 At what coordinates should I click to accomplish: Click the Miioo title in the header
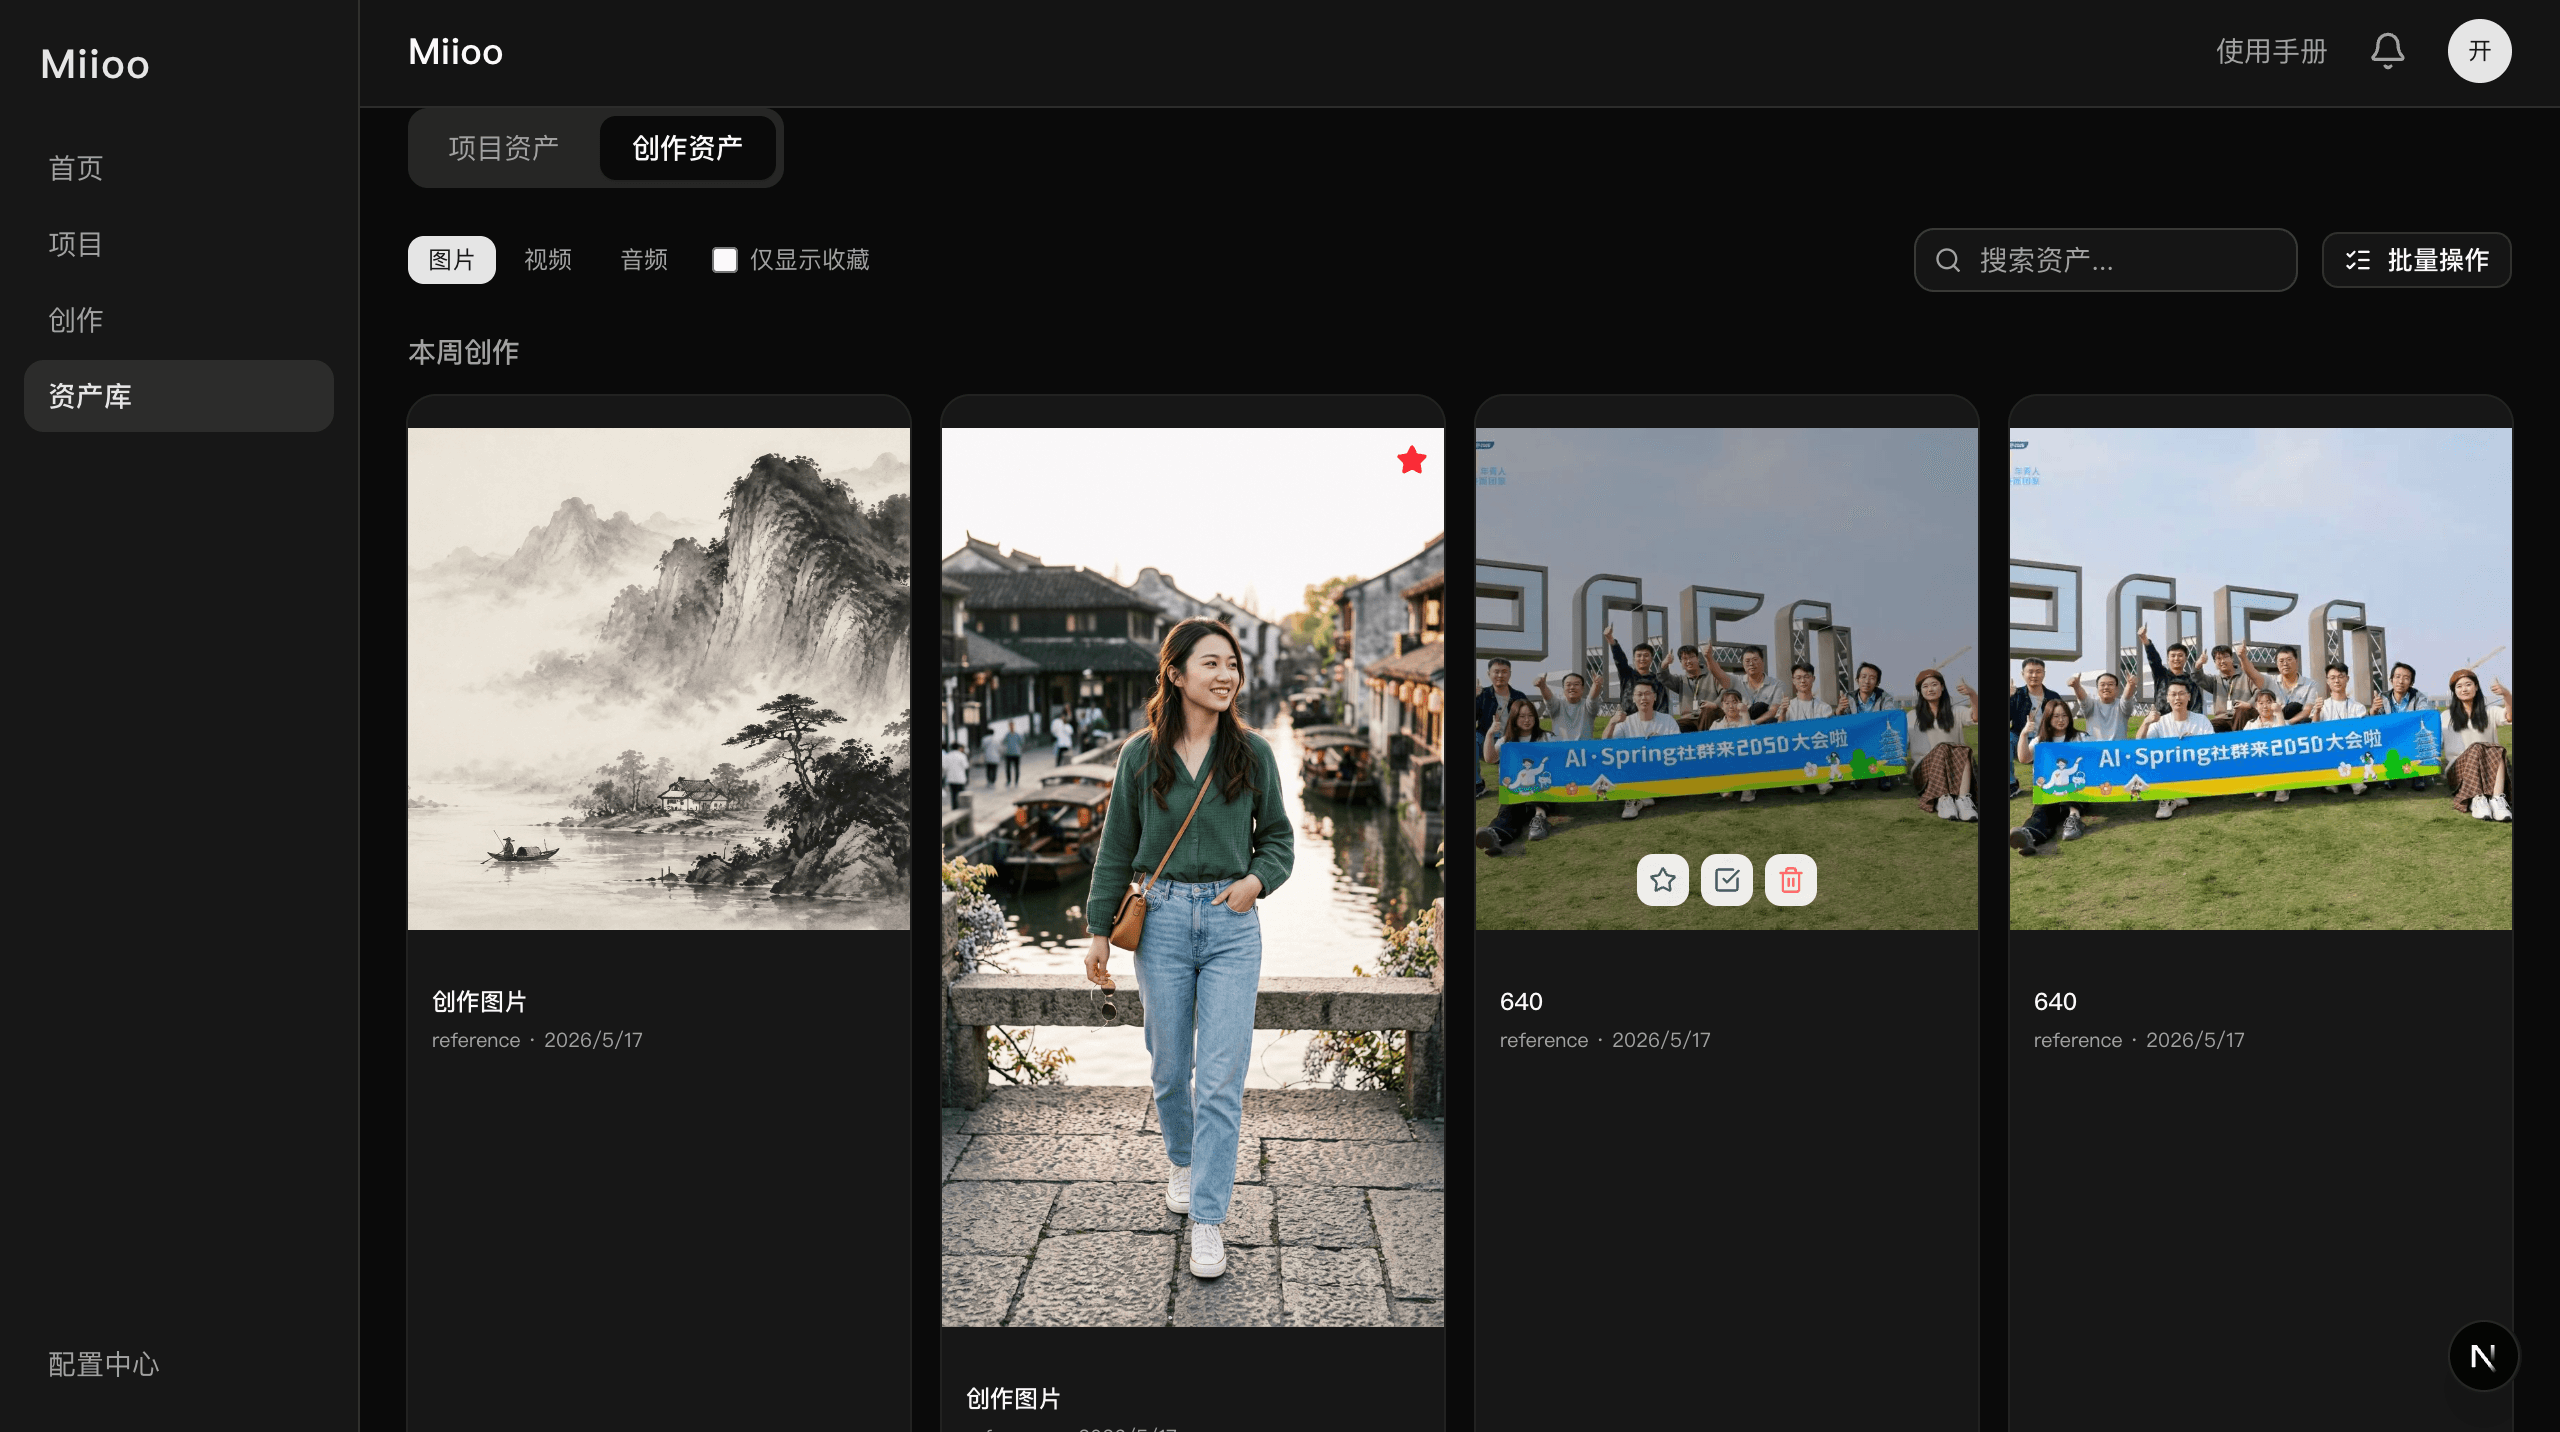tap(455, 51)
